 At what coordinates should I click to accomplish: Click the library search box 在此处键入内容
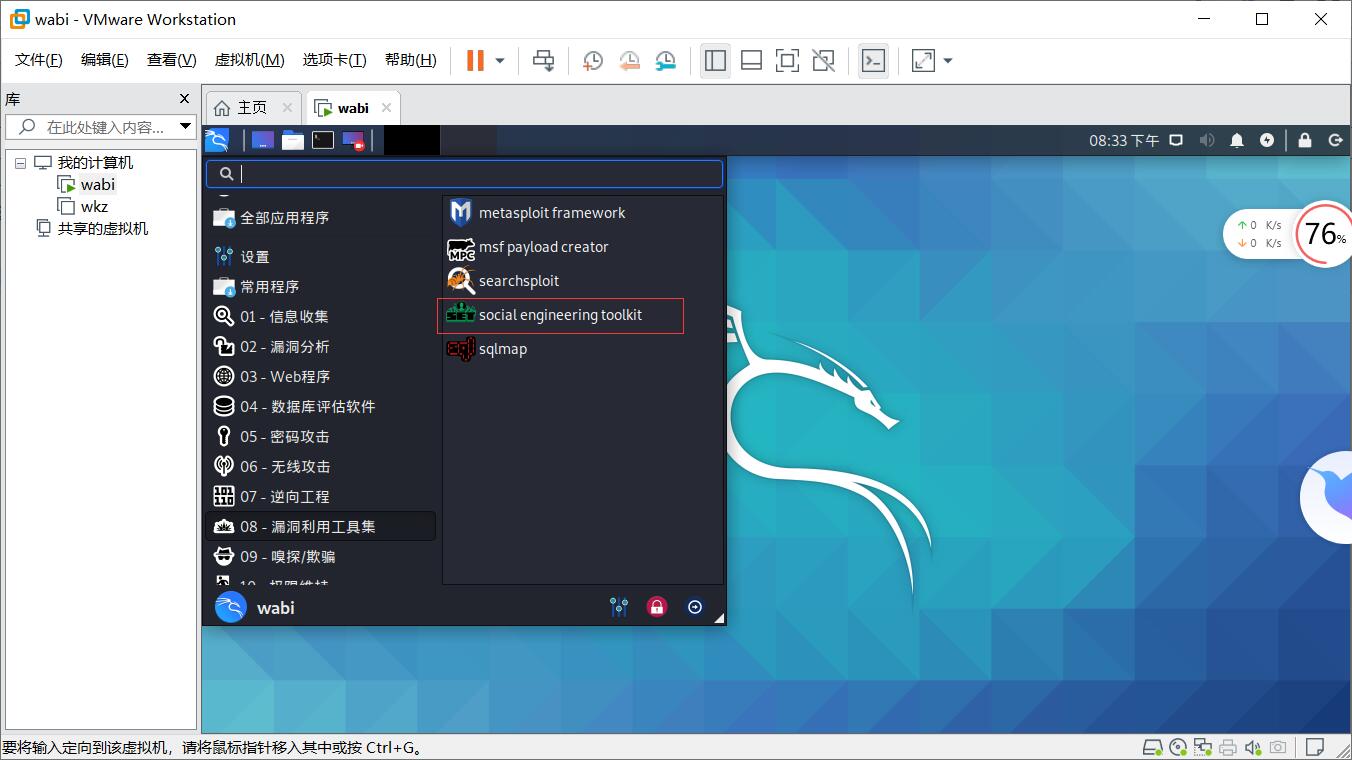point(101,127)
